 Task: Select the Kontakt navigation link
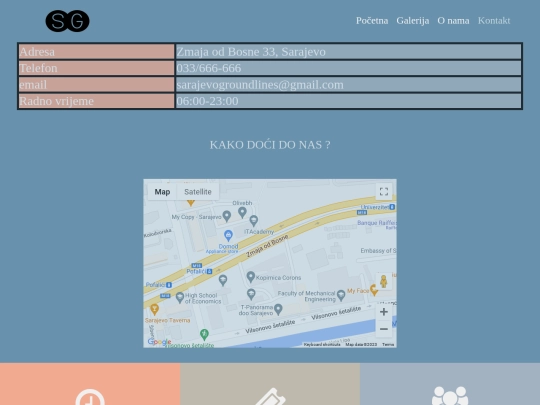(494, 21)
